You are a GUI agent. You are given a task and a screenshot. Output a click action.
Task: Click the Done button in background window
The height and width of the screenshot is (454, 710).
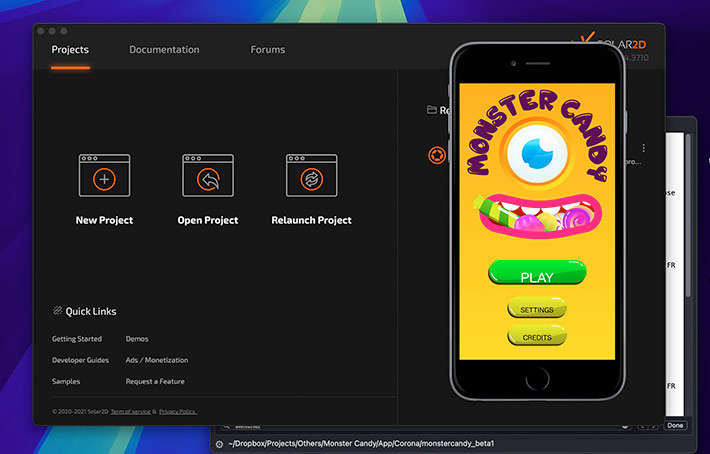pos(675,425)
